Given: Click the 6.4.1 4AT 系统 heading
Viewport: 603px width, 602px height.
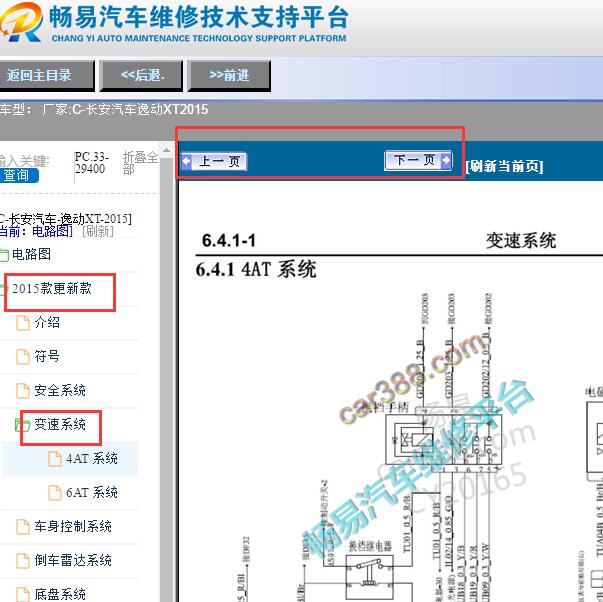Looking at the screenshot, I should tap(256, 269).
